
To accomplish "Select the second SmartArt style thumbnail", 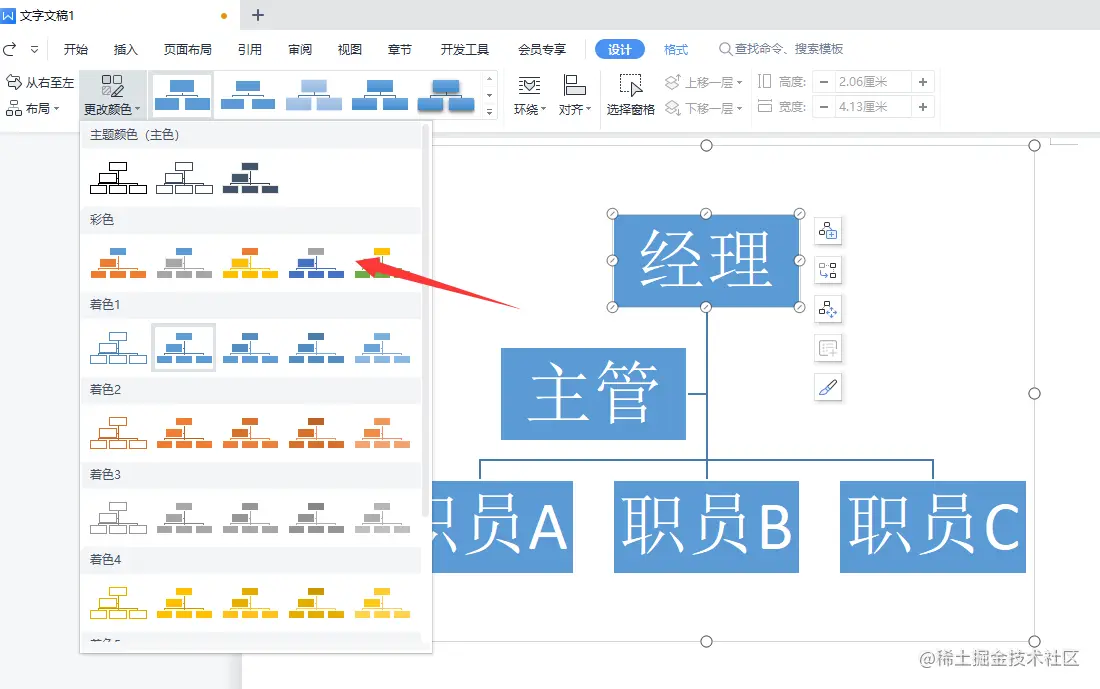I will coord(248,95).
